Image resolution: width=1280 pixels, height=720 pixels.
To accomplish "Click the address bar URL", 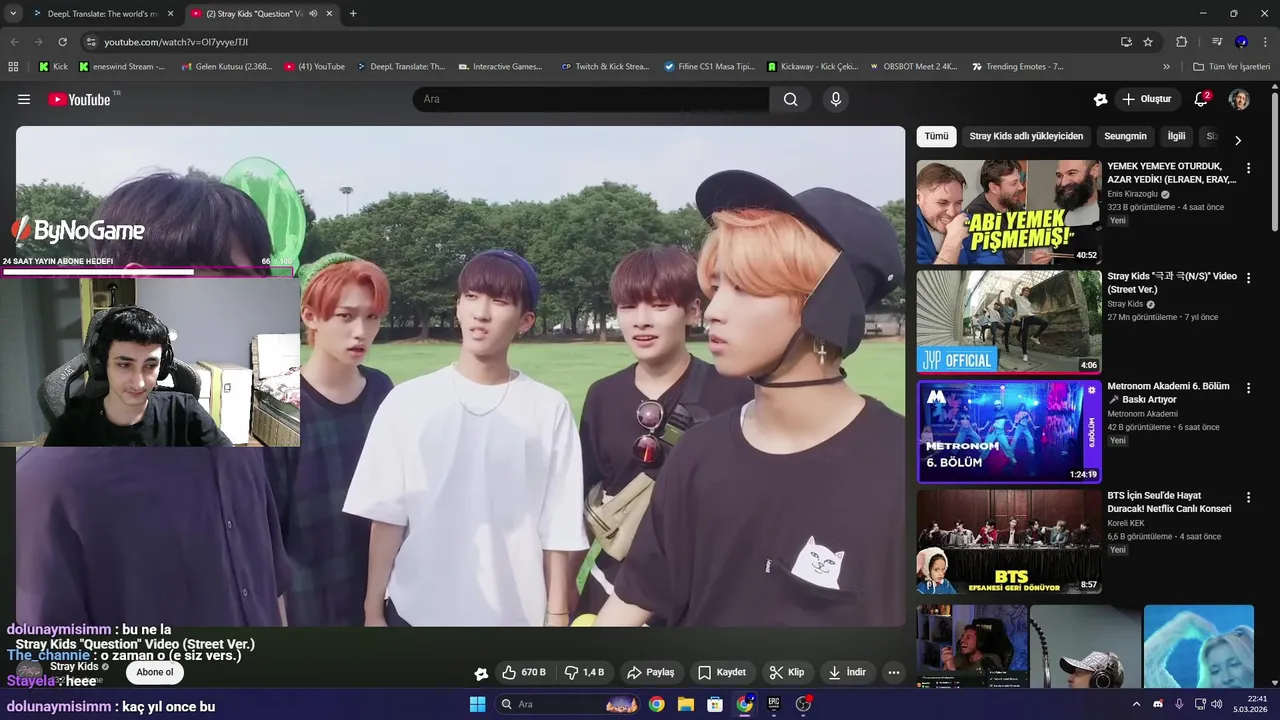I will point(176,42).
